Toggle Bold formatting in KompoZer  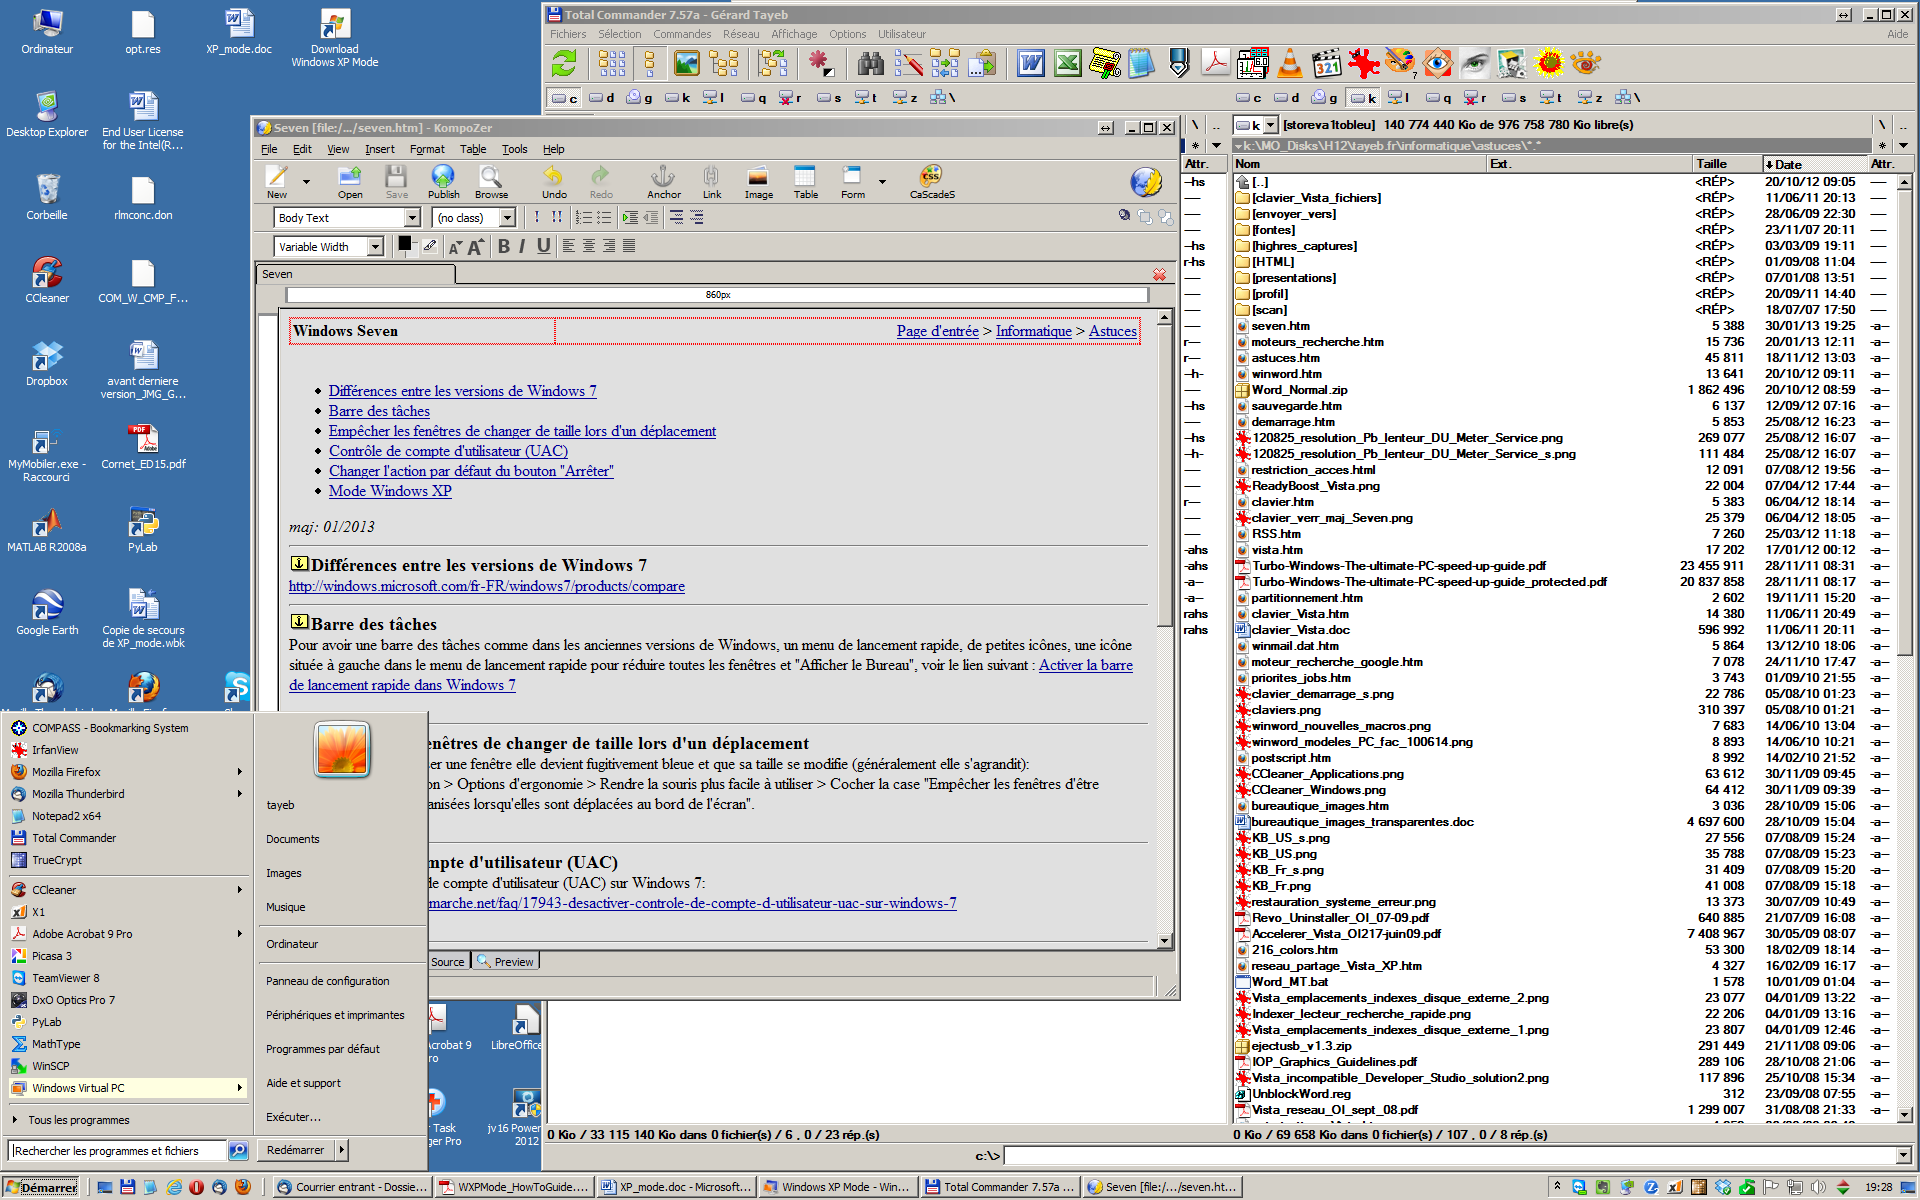(504, 246)
